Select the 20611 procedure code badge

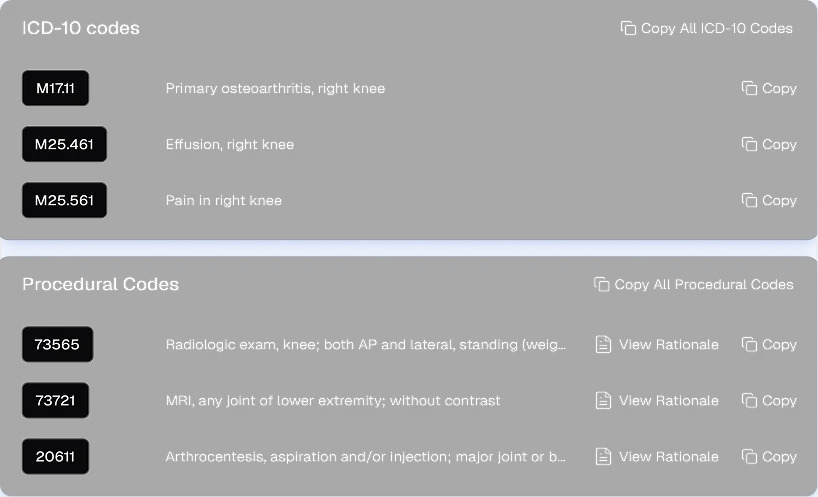tap(55, 456)
